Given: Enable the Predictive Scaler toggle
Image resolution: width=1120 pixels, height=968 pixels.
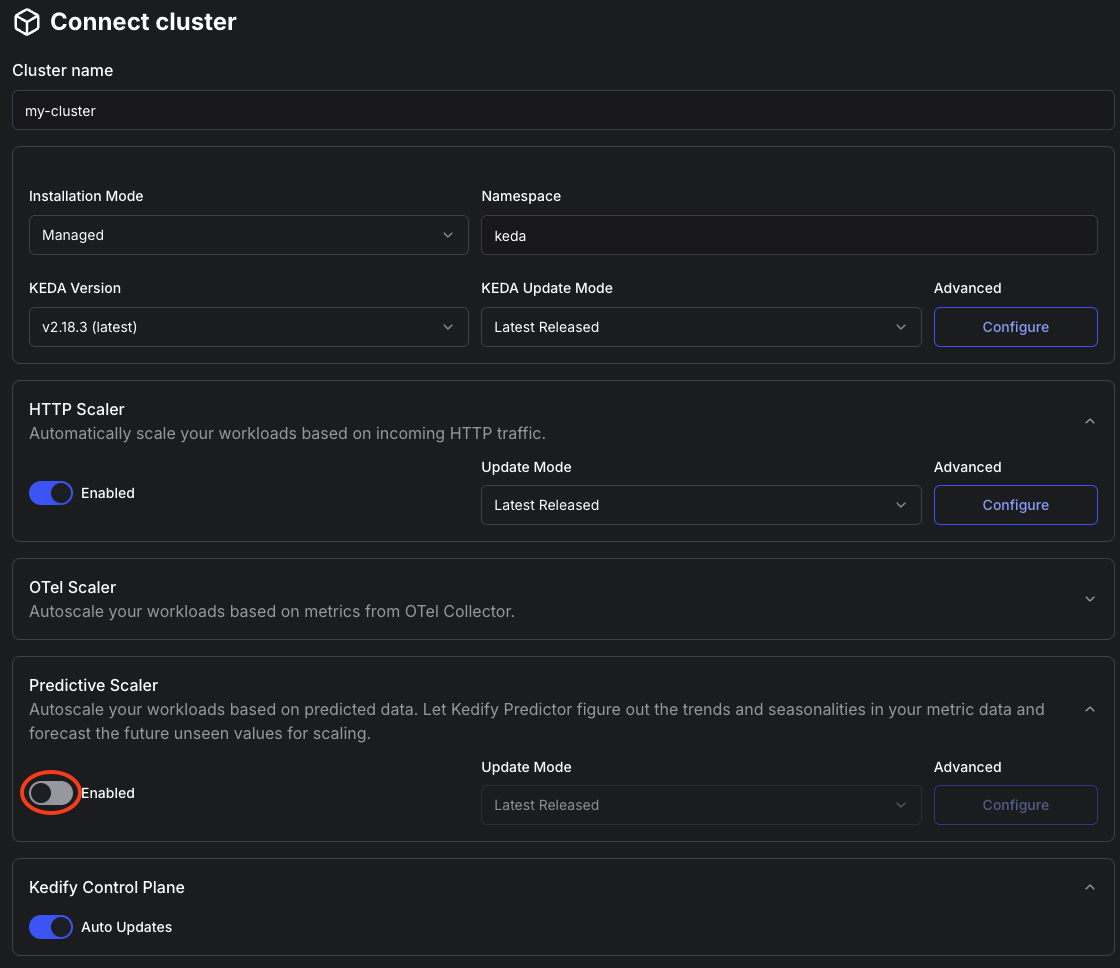Looking at the screenshot, I should [x=50, y=793].
